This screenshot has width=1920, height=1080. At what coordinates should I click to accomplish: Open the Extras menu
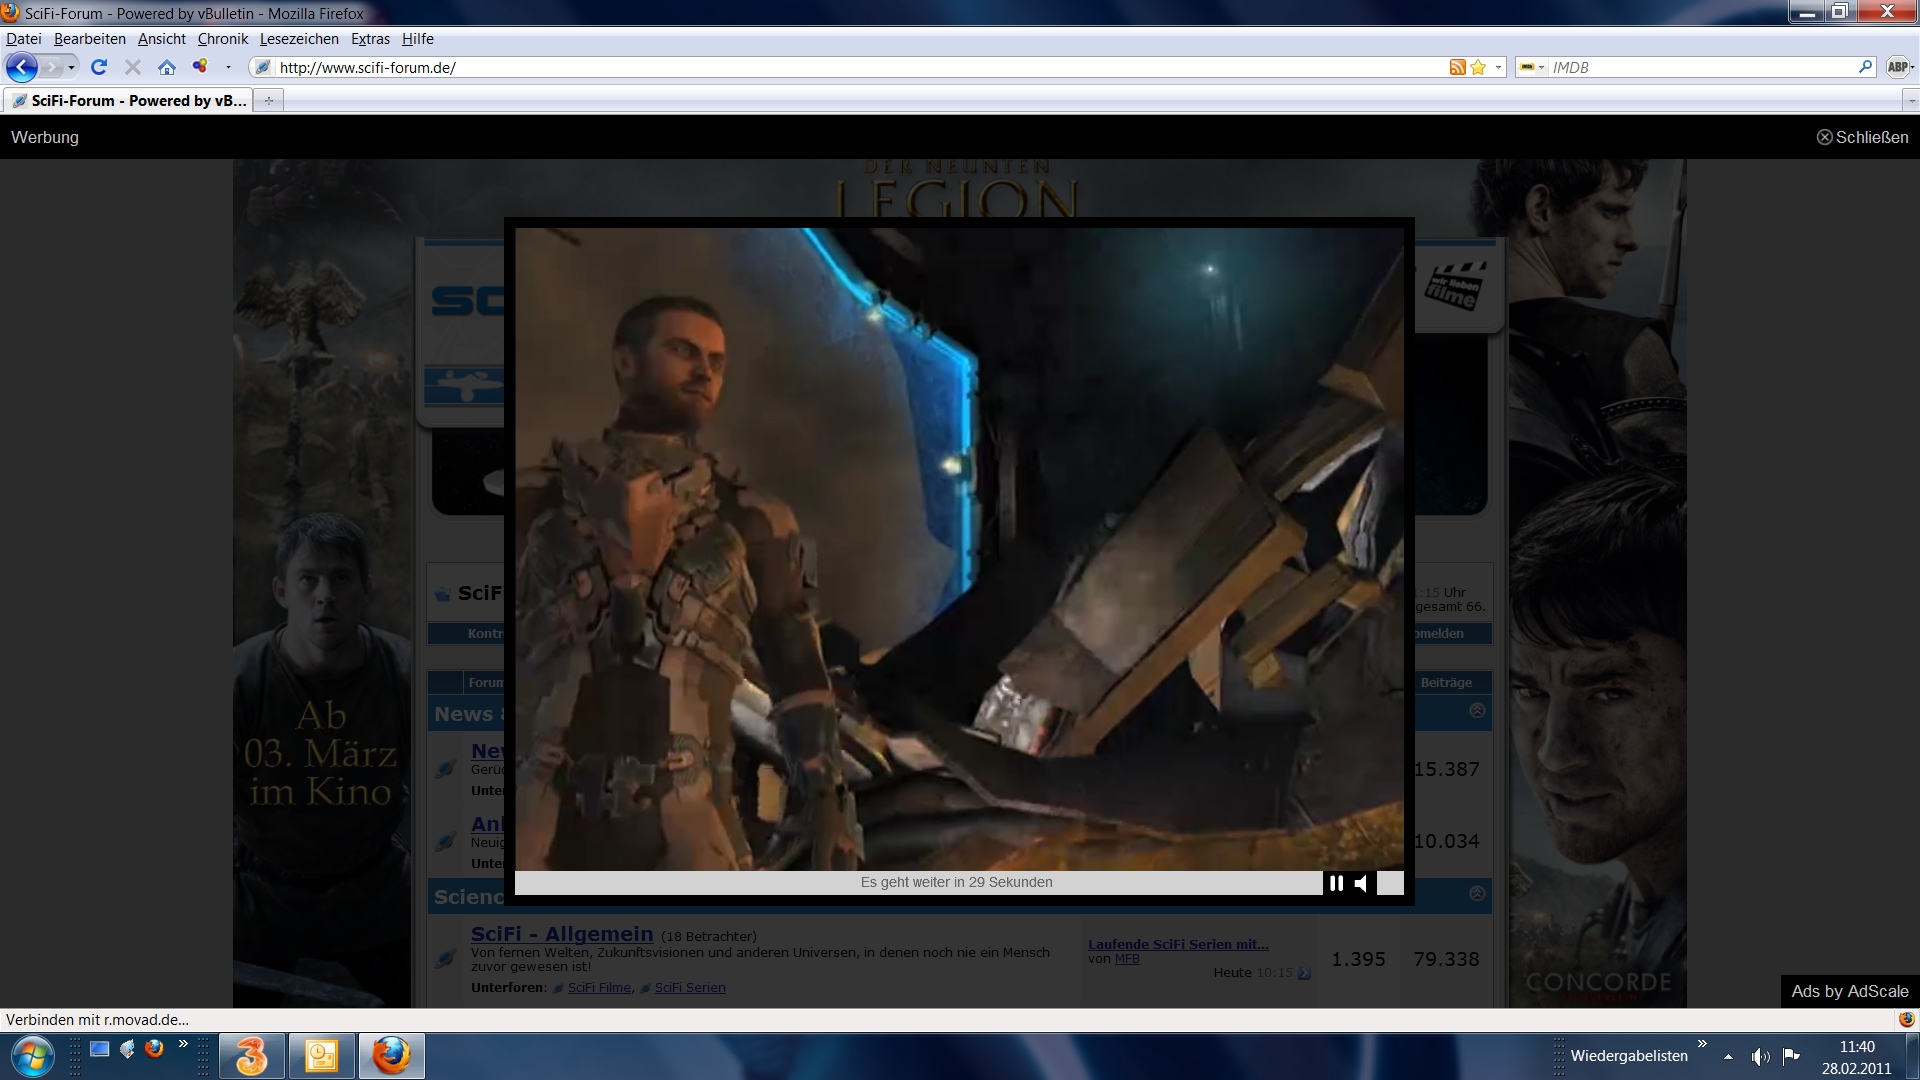point(370,39)
